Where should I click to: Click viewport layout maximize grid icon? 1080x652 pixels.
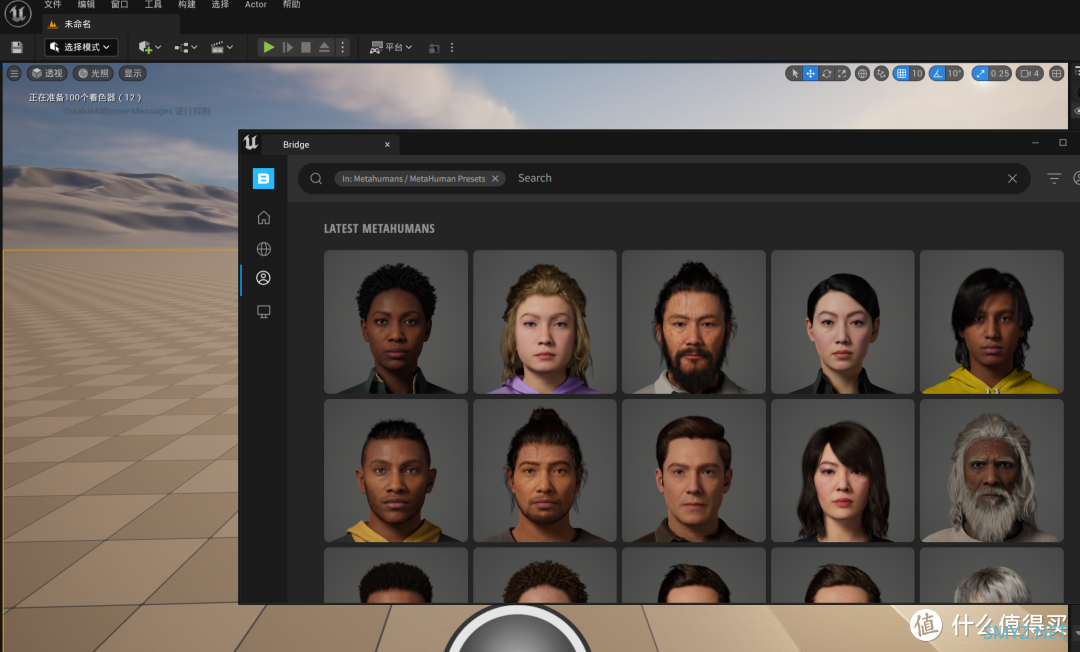click(1056, 73)
